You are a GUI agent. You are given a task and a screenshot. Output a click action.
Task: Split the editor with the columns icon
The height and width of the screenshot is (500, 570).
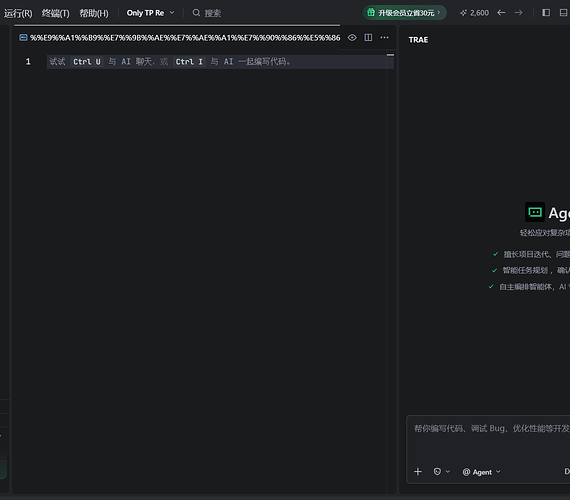(x=368, y=37)
